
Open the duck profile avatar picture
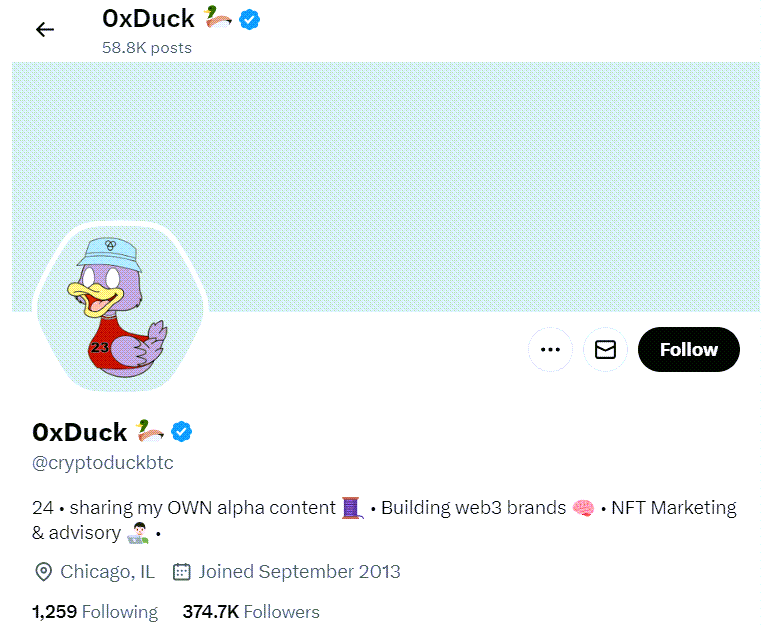point(119,306)
